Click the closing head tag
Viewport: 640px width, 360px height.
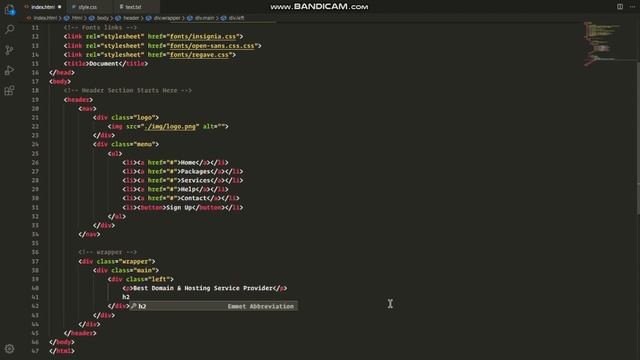coord(62,73)
